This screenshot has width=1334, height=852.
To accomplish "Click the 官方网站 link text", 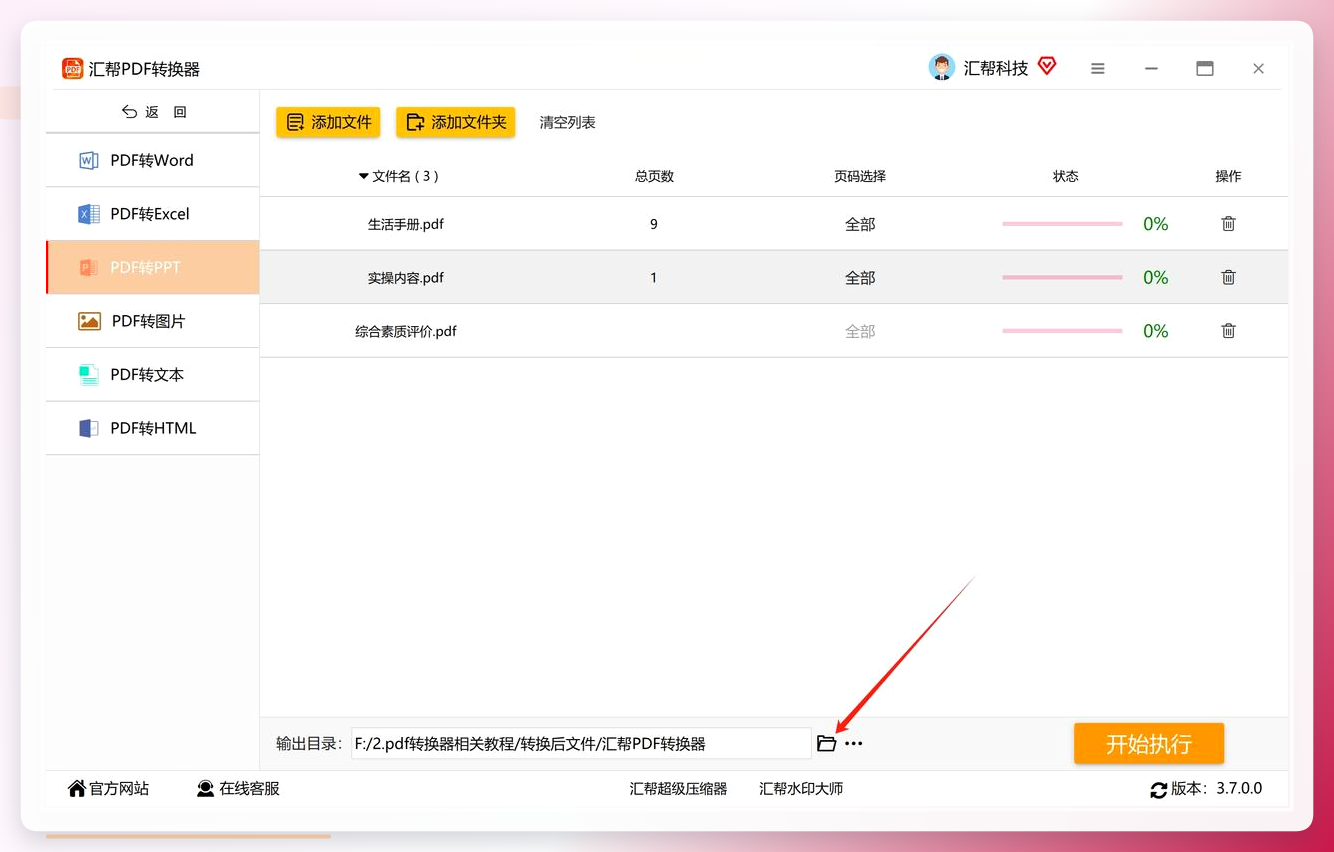I will 119,789.
